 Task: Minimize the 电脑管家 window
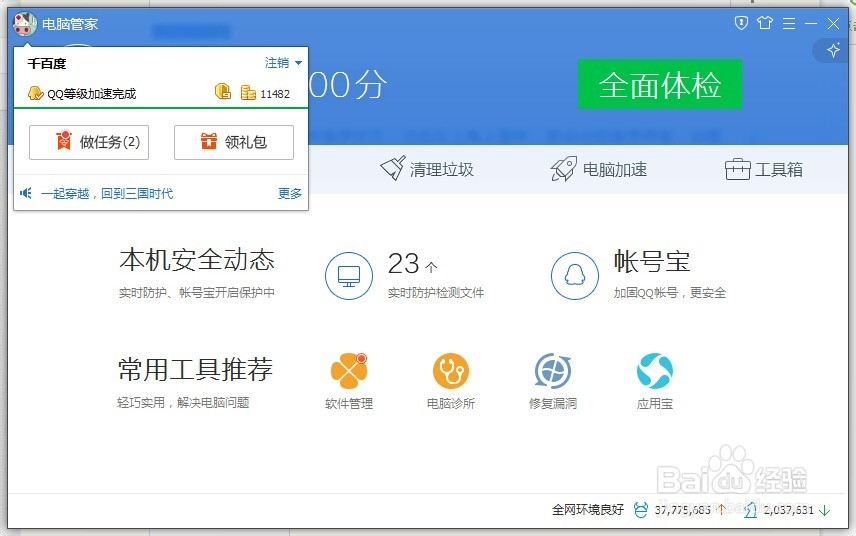click(x=811, y=23)
